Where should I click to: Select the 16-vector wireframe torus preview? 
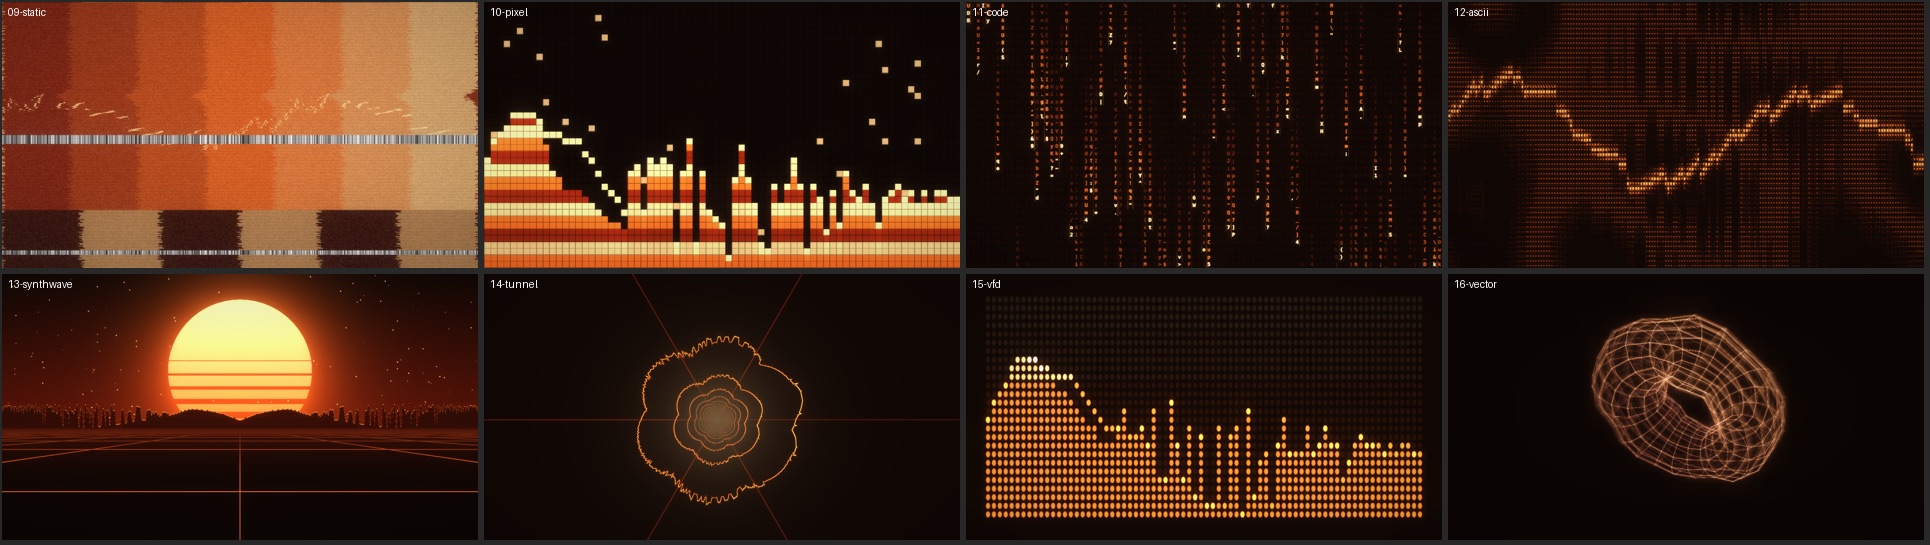(1686, 407)
